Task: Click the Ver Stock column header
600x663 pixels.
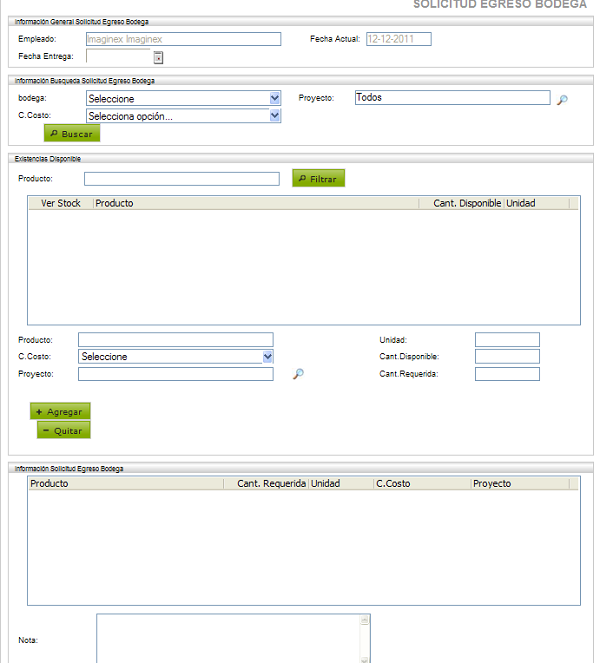Action: coord(61,203)
